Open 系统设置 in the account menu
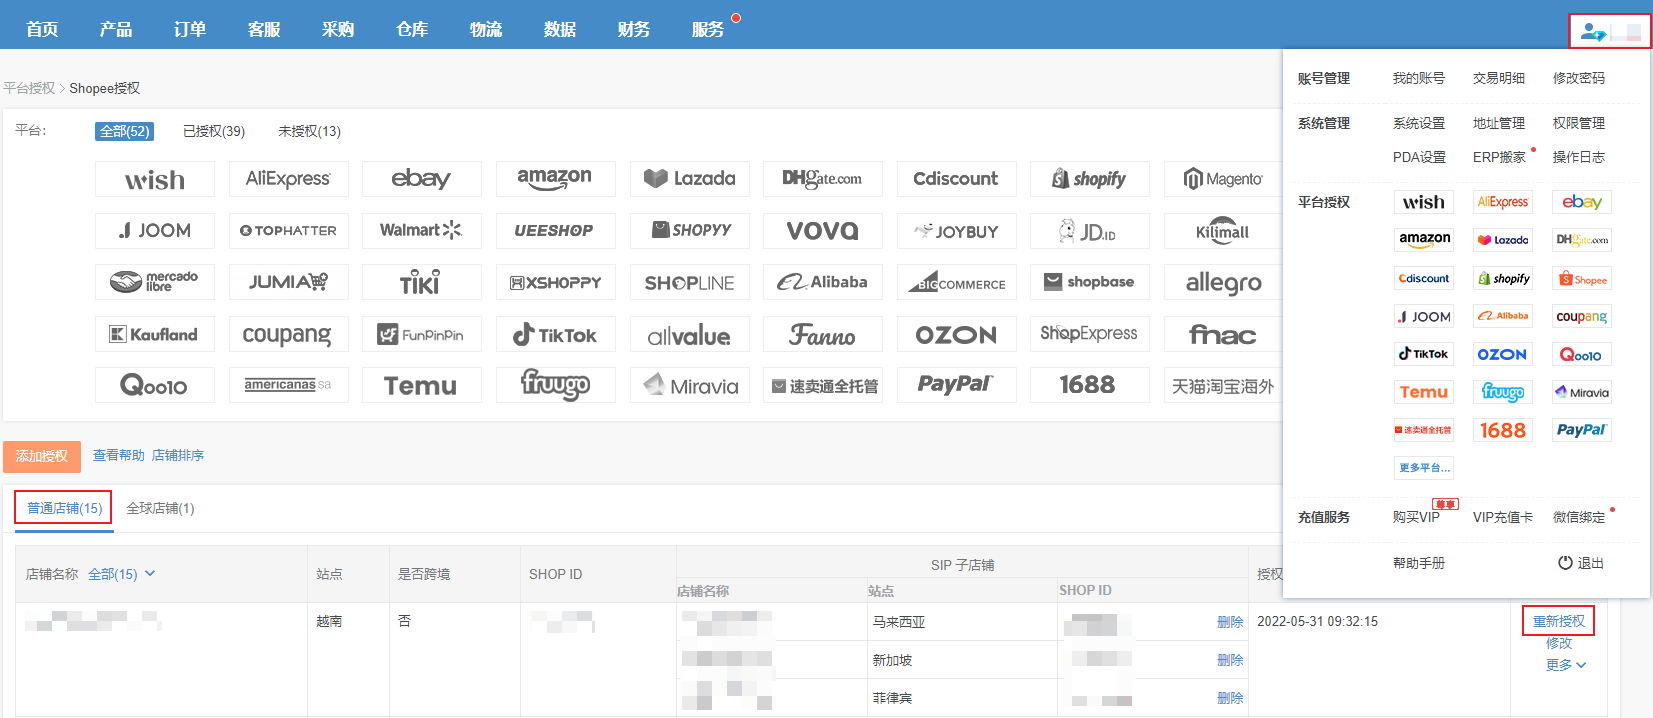Image resolution: width=1653 pixels, height=718 pixels. (x=1419, y=123)
